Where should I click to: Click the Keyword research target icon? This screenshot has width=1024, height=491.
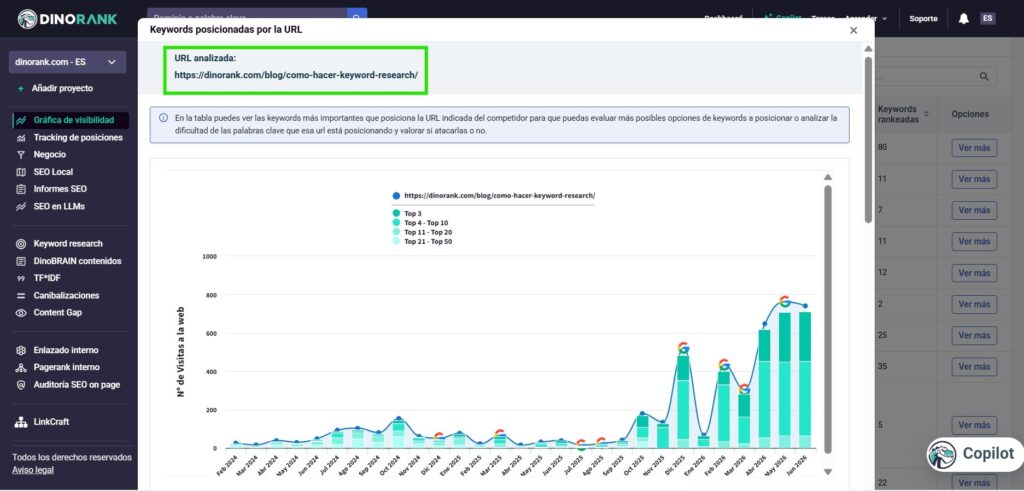click(21, 244)
